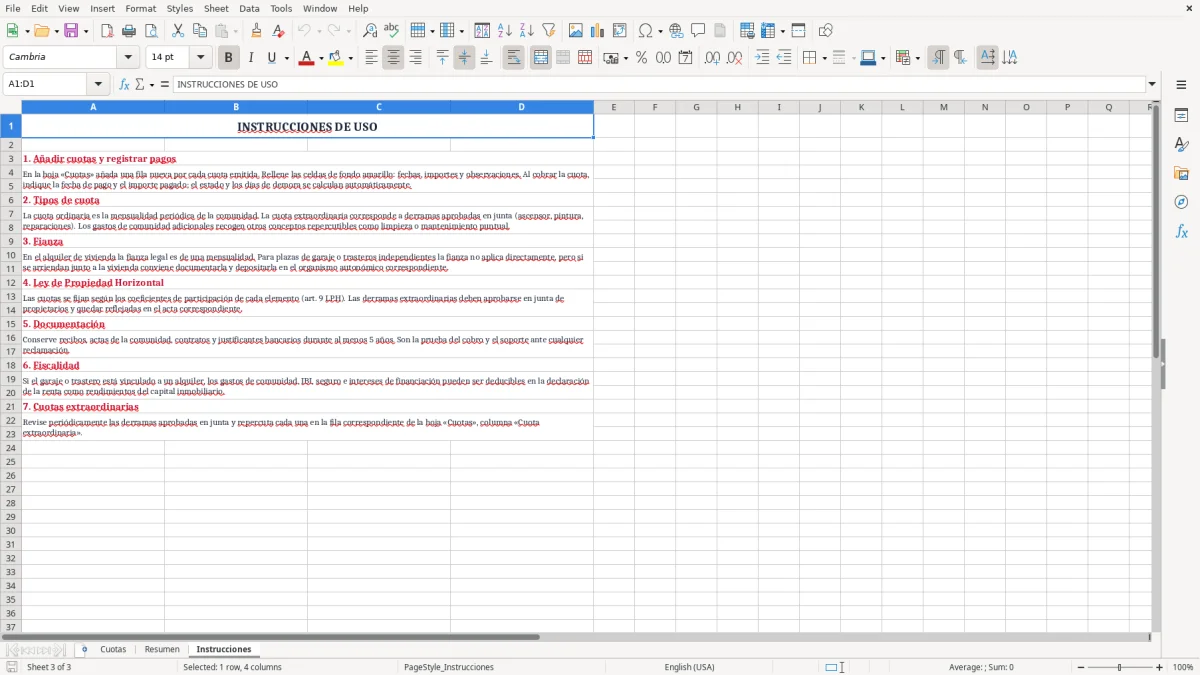Open the Format menu
Viewport: 1200px width, 675px height.
[140, 8]
